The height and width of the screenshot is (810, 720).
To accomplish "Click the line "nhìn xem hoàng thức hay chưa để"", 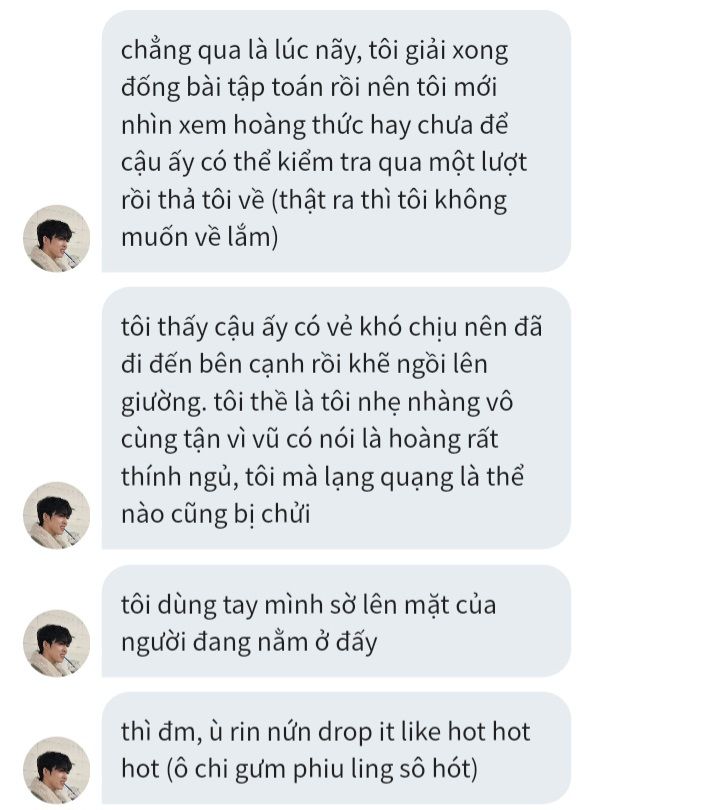I will [x=315, y=126].
